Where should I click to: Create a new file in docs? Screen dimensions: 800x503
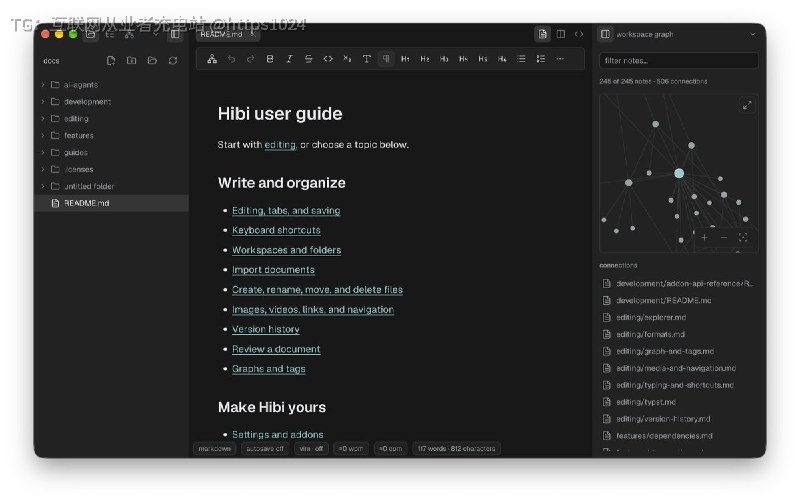coord(111,61)
